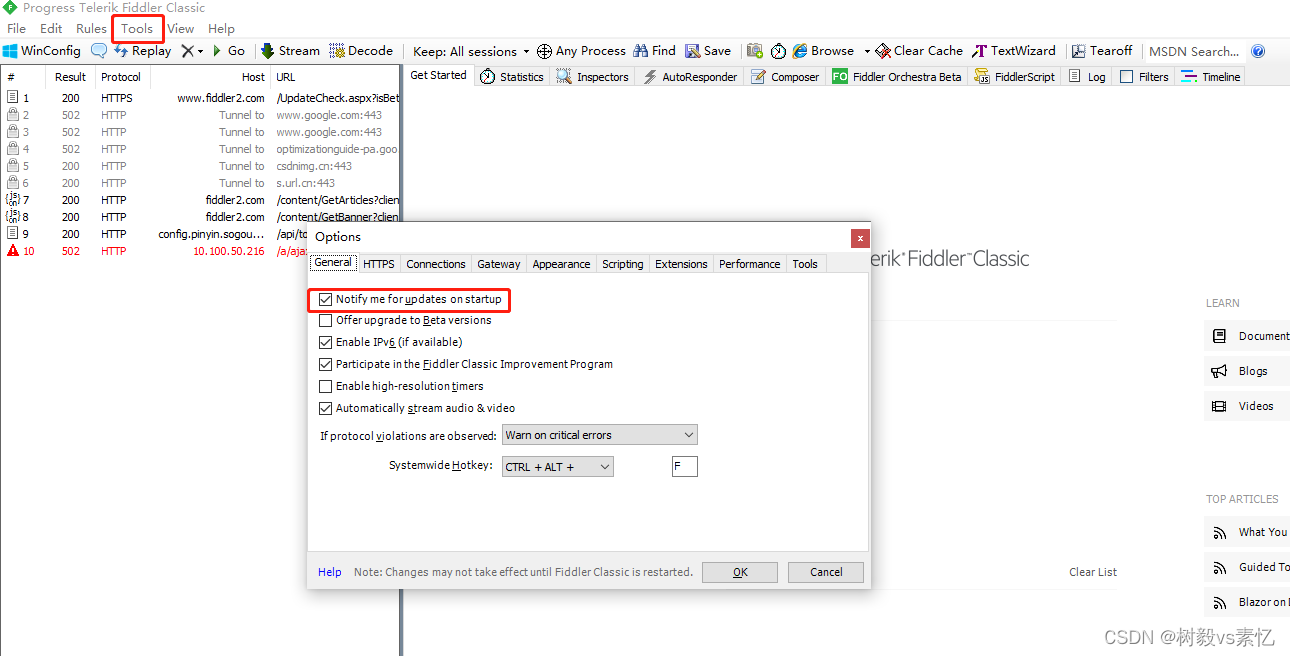Viewport: 1290px width, 656px height.
Task: Open the Systemwide Hotkey modifier dropdown
Action: coord(558,467)
